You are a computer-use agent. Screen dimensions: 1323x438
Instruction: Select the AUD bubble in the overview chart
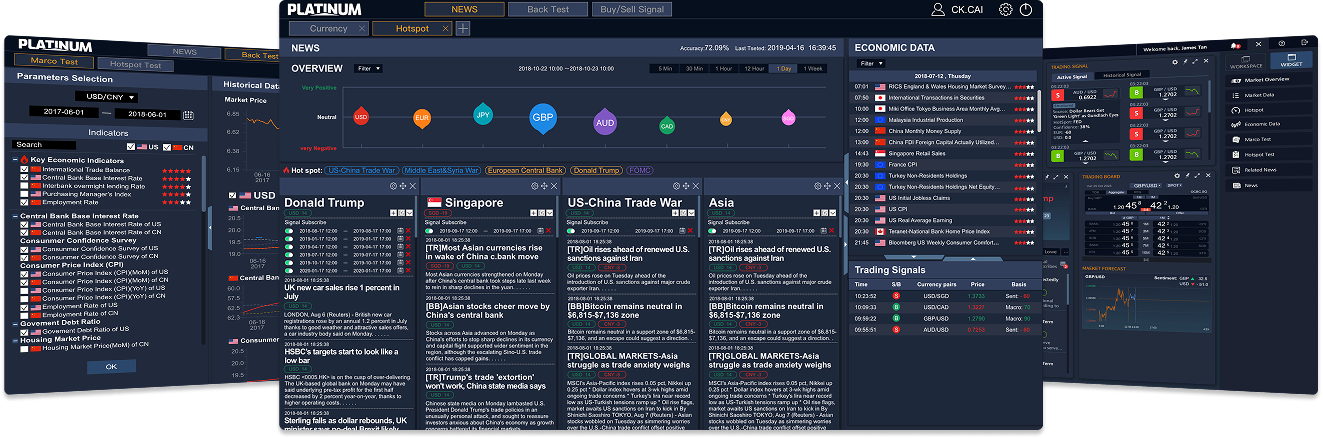(x=605, y=122)
